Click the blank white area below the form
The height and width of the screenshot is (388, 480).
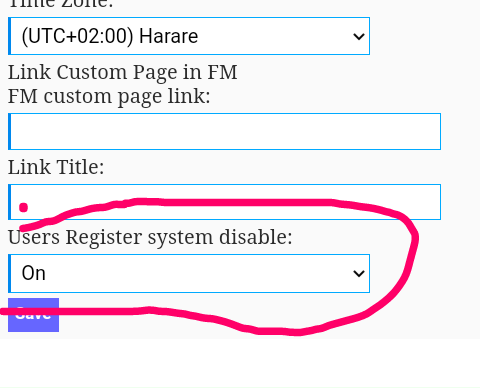(x=240, y=362)
